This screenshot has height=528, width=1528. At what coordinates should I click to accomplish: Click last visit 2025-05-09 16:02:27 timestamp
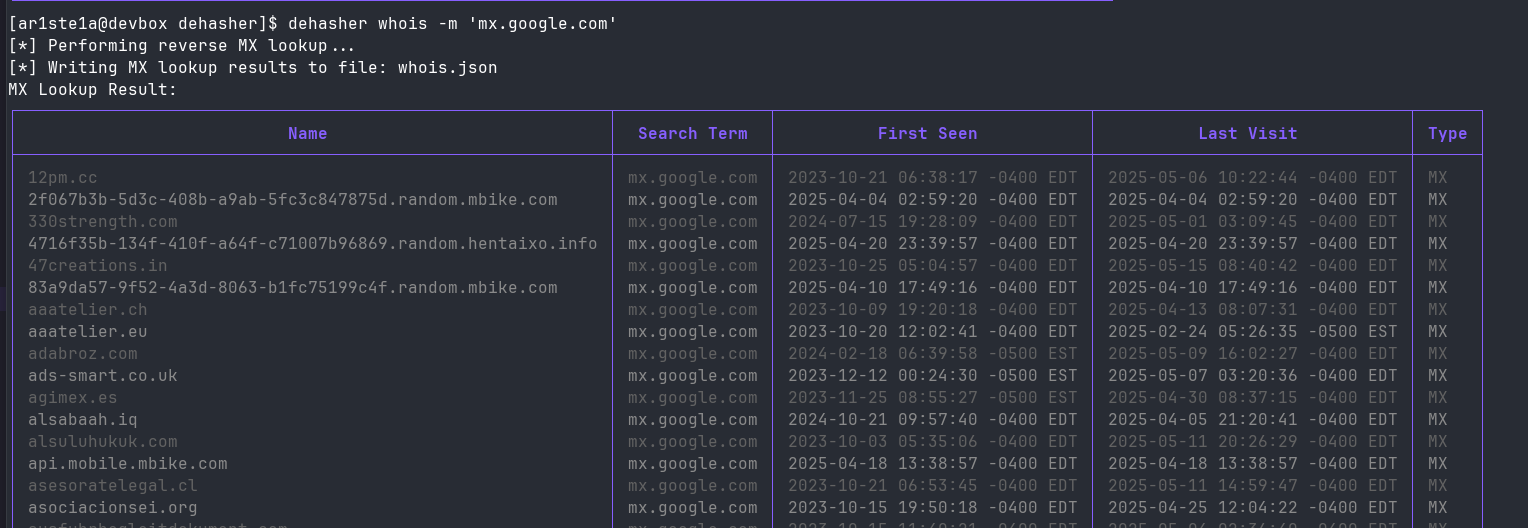pos(1252,354)
